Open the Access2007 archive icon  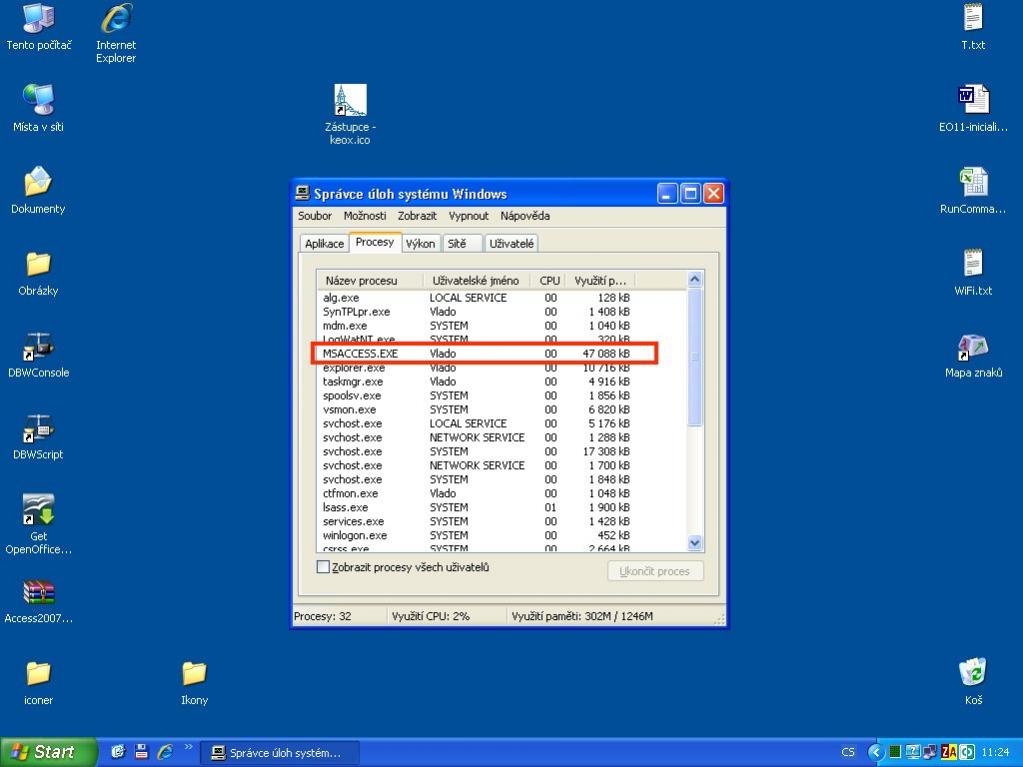(x=38, y=592)
